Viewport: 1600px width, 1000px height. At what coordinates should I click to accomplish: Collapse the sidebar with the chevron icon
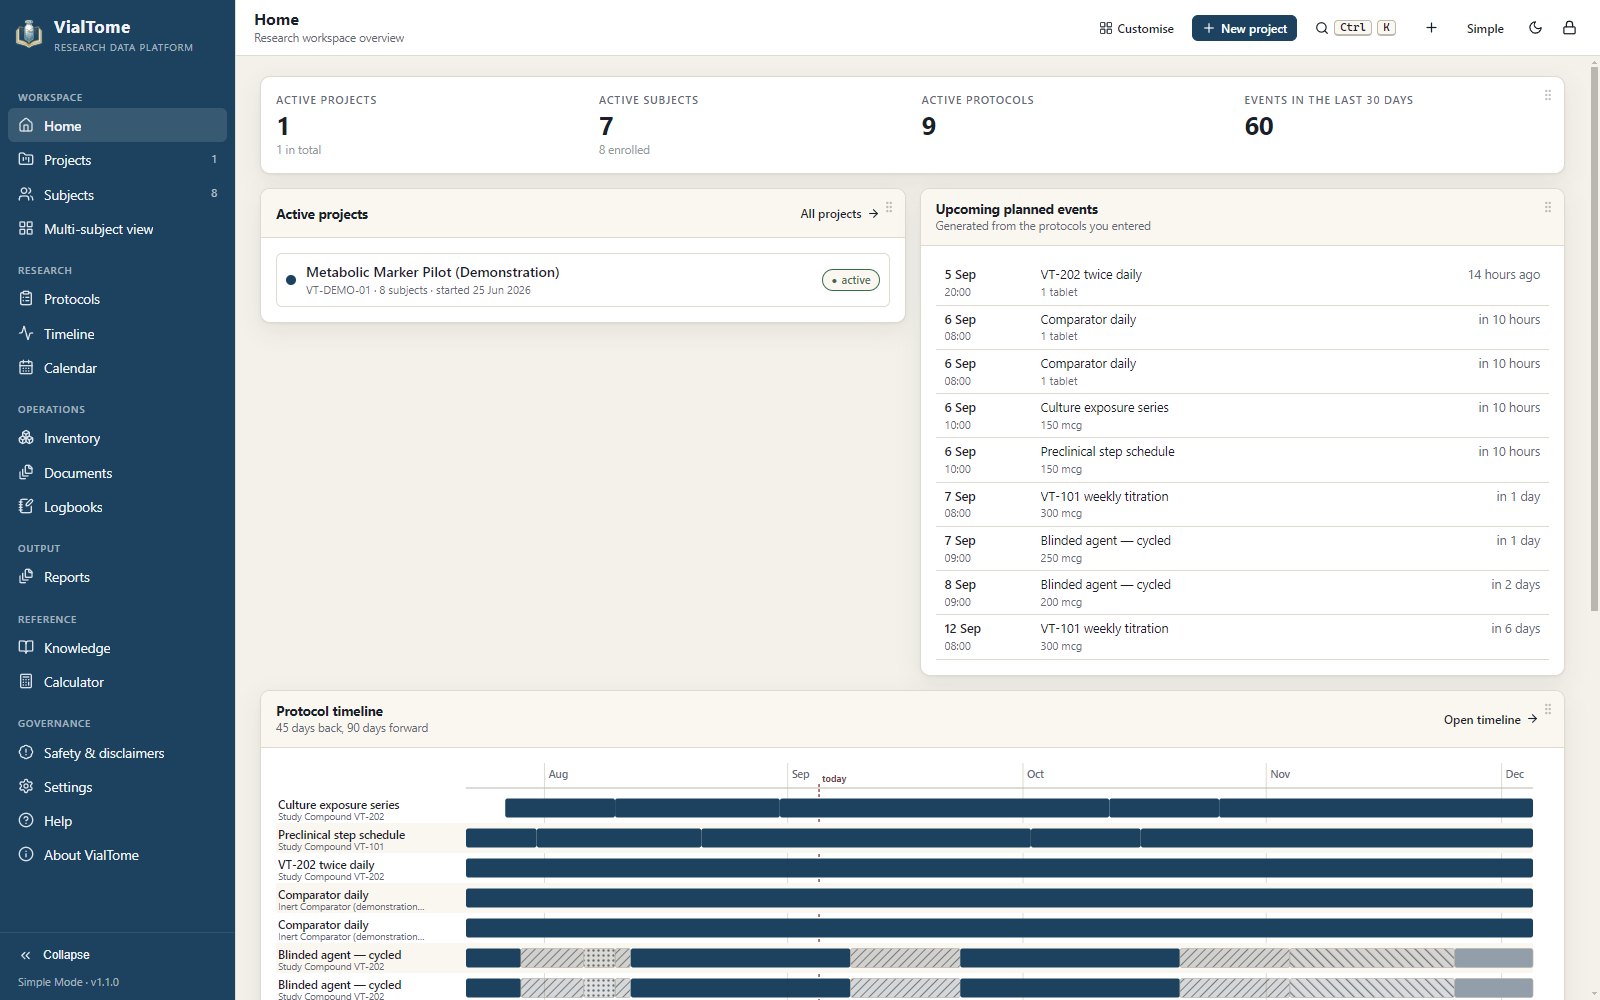[x=26, y=955]
